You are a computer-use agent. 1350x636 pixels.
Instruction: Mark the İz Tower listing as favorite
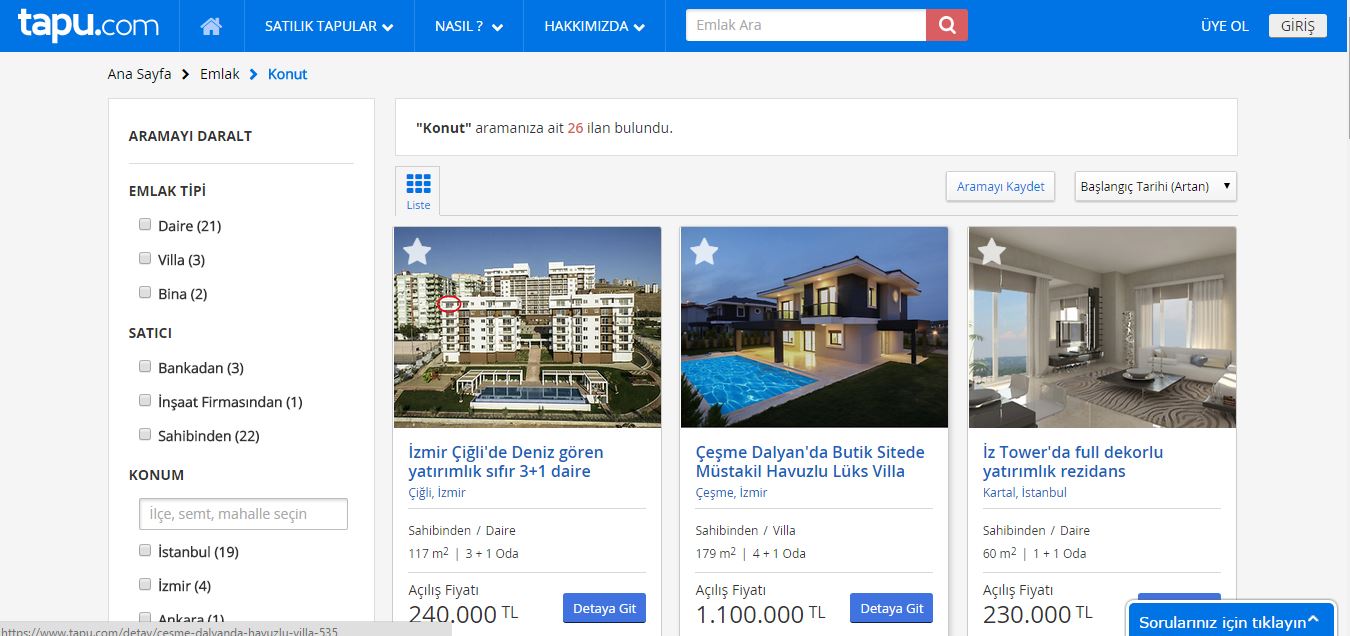click(x=991, y=252)
